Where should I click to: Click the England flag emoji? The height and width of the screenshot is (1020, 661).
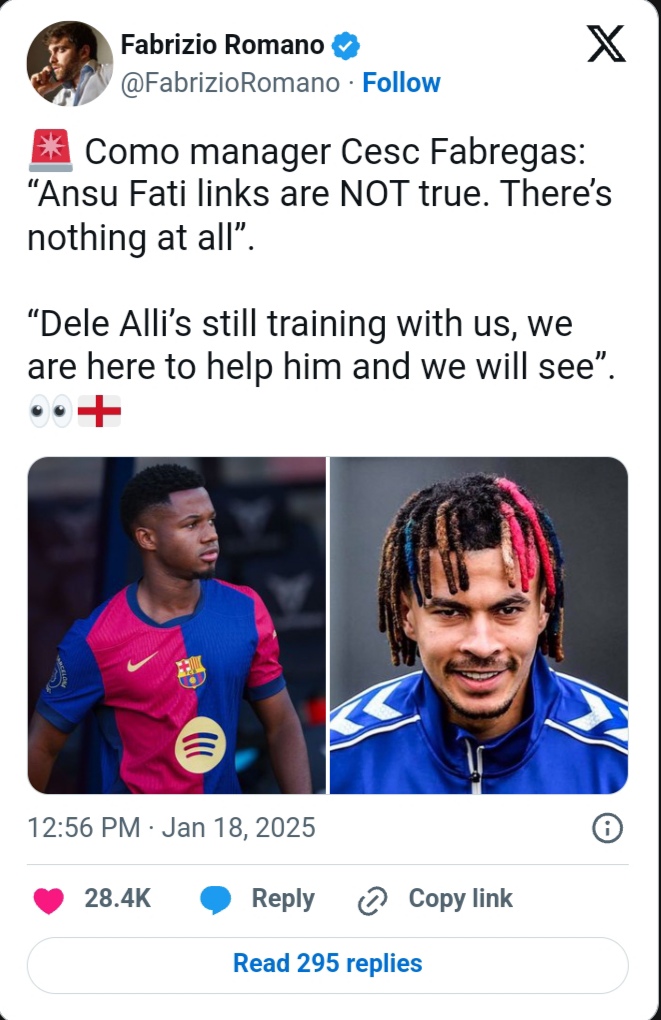click(x=100, y=411)
